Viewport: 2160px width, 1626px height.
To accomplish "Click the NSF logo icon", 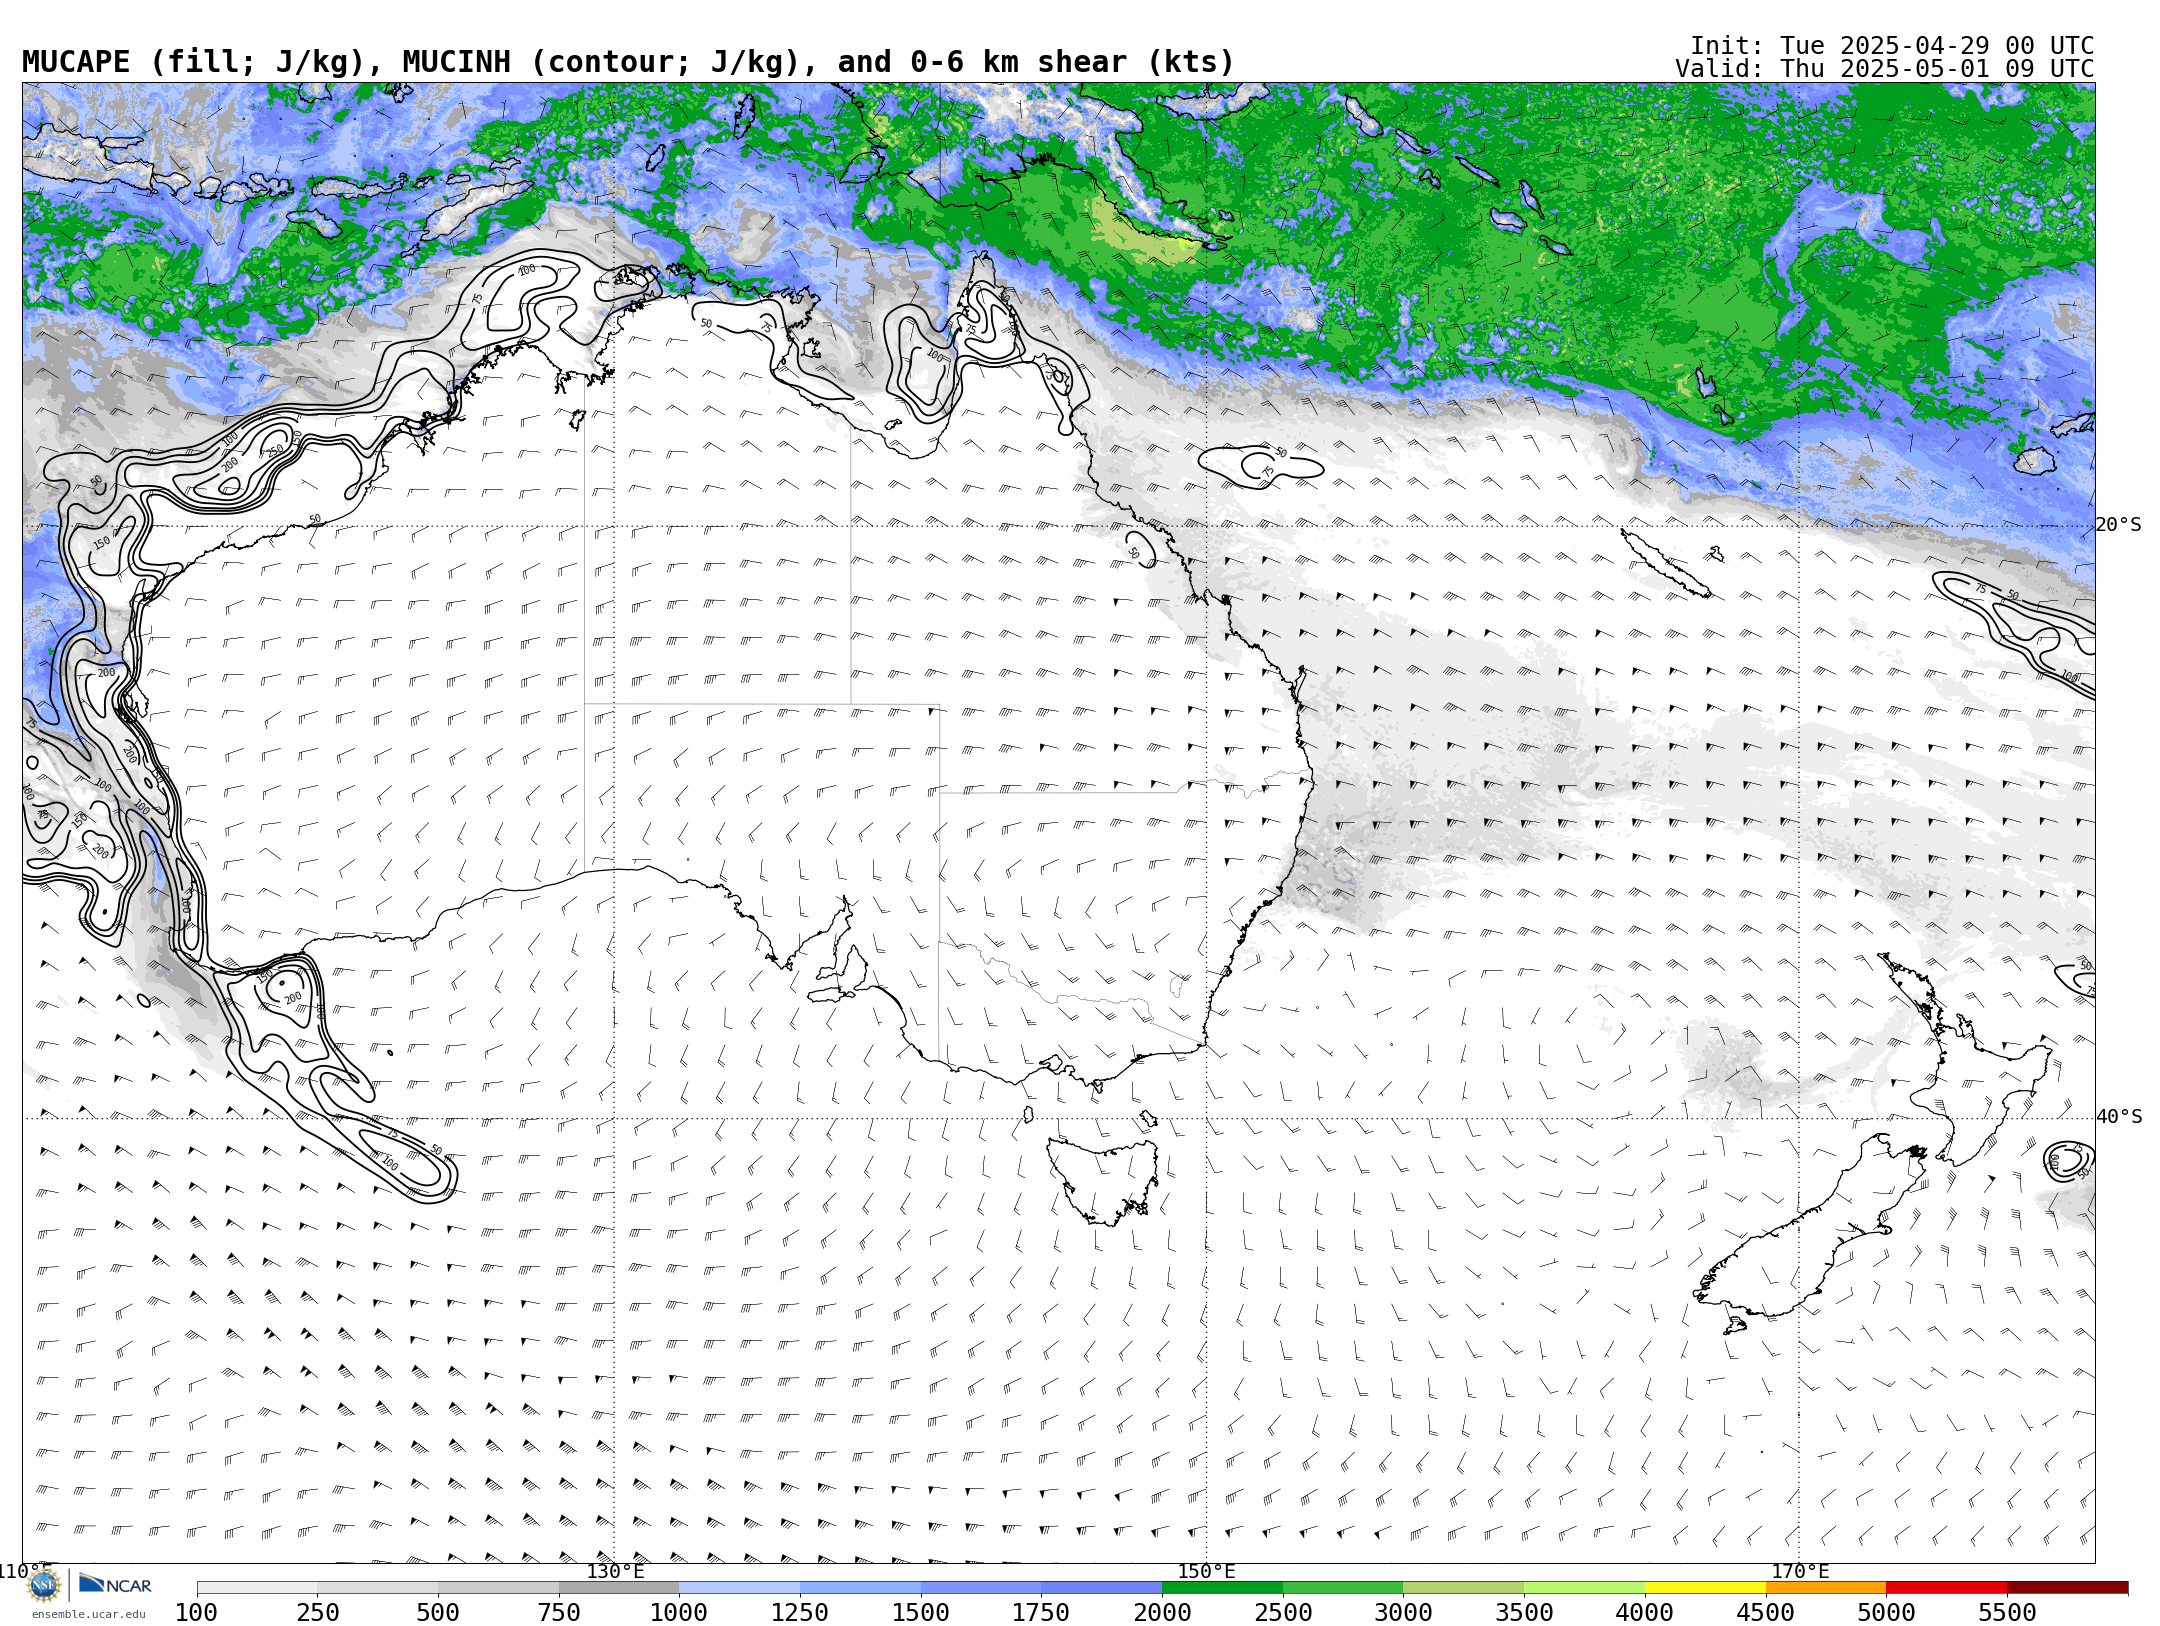I will 44,1585.
